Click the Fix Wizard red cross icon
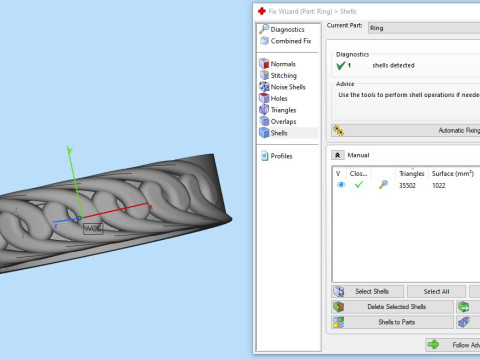Viewport: 480px width, 360px height. [x=262, y=11]
